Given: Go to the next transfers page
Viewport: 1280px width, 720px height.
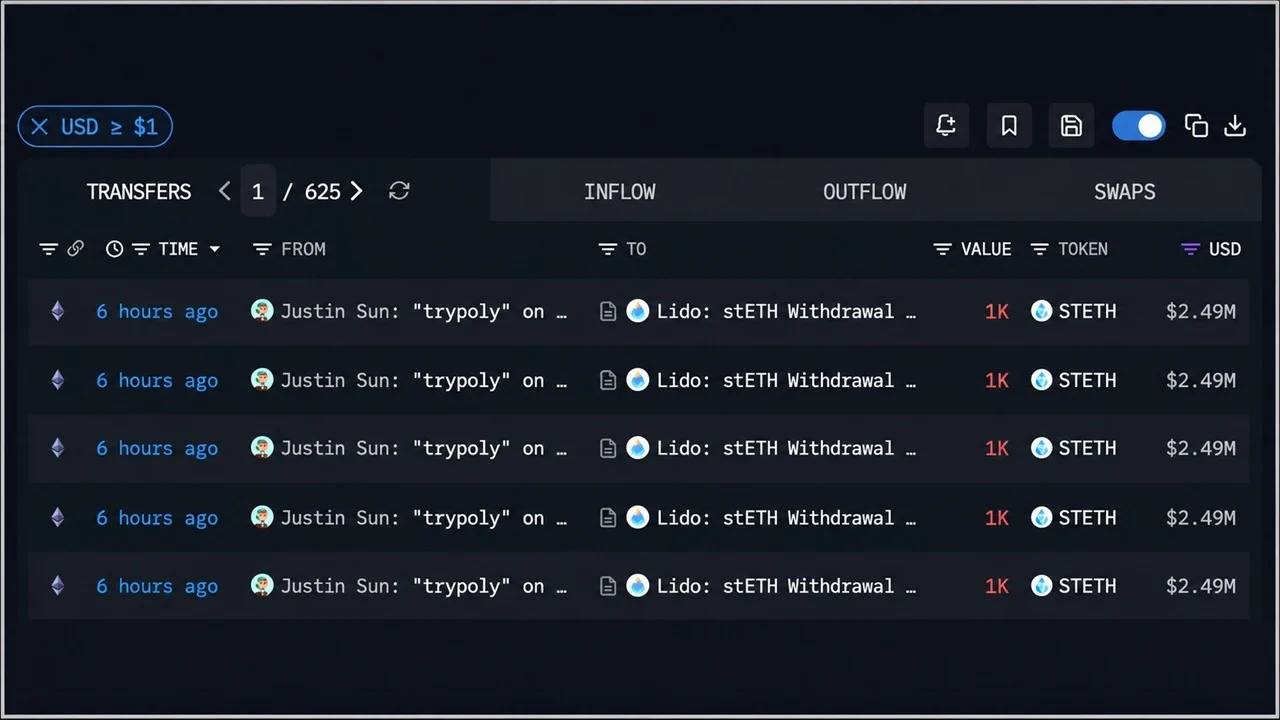Looking at the screenshot, I should coord(356,191).
